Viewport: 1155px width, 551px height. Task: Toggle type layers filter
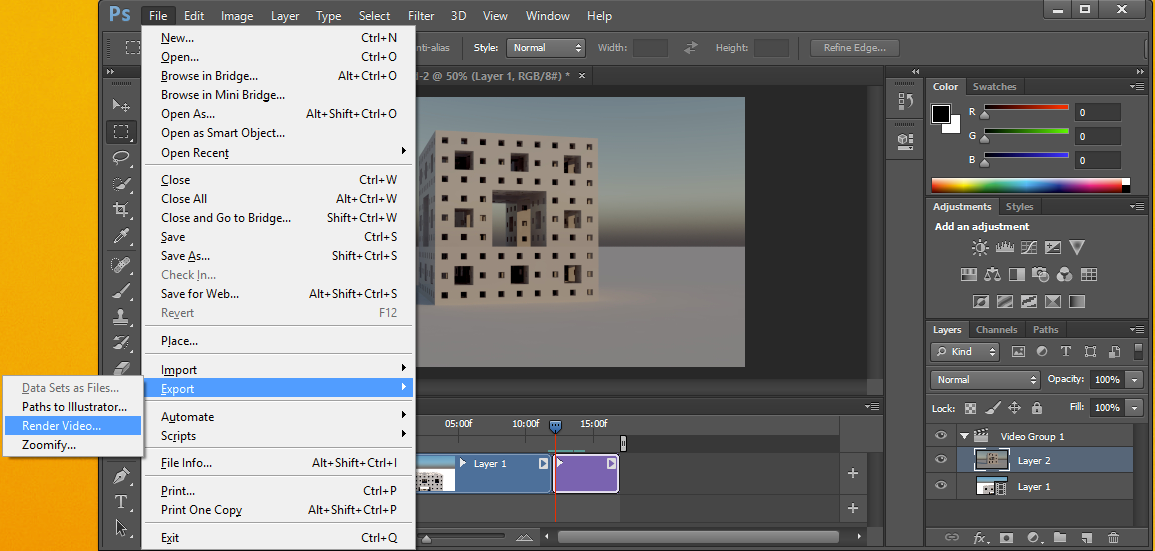pyautogui.click(x=1065, y=351)
